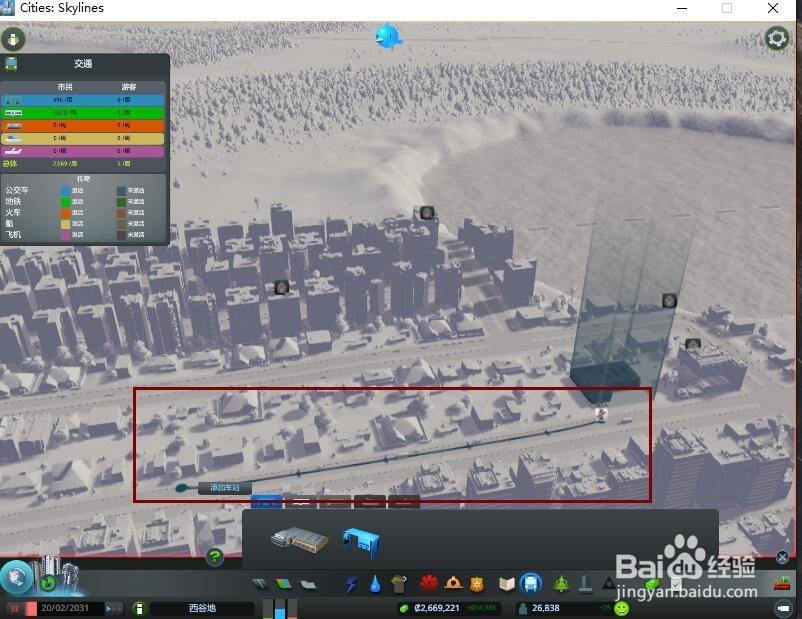Switch to the Bus transport tab
The width and height of the screenshot is (802, 619).
(266, 502)
